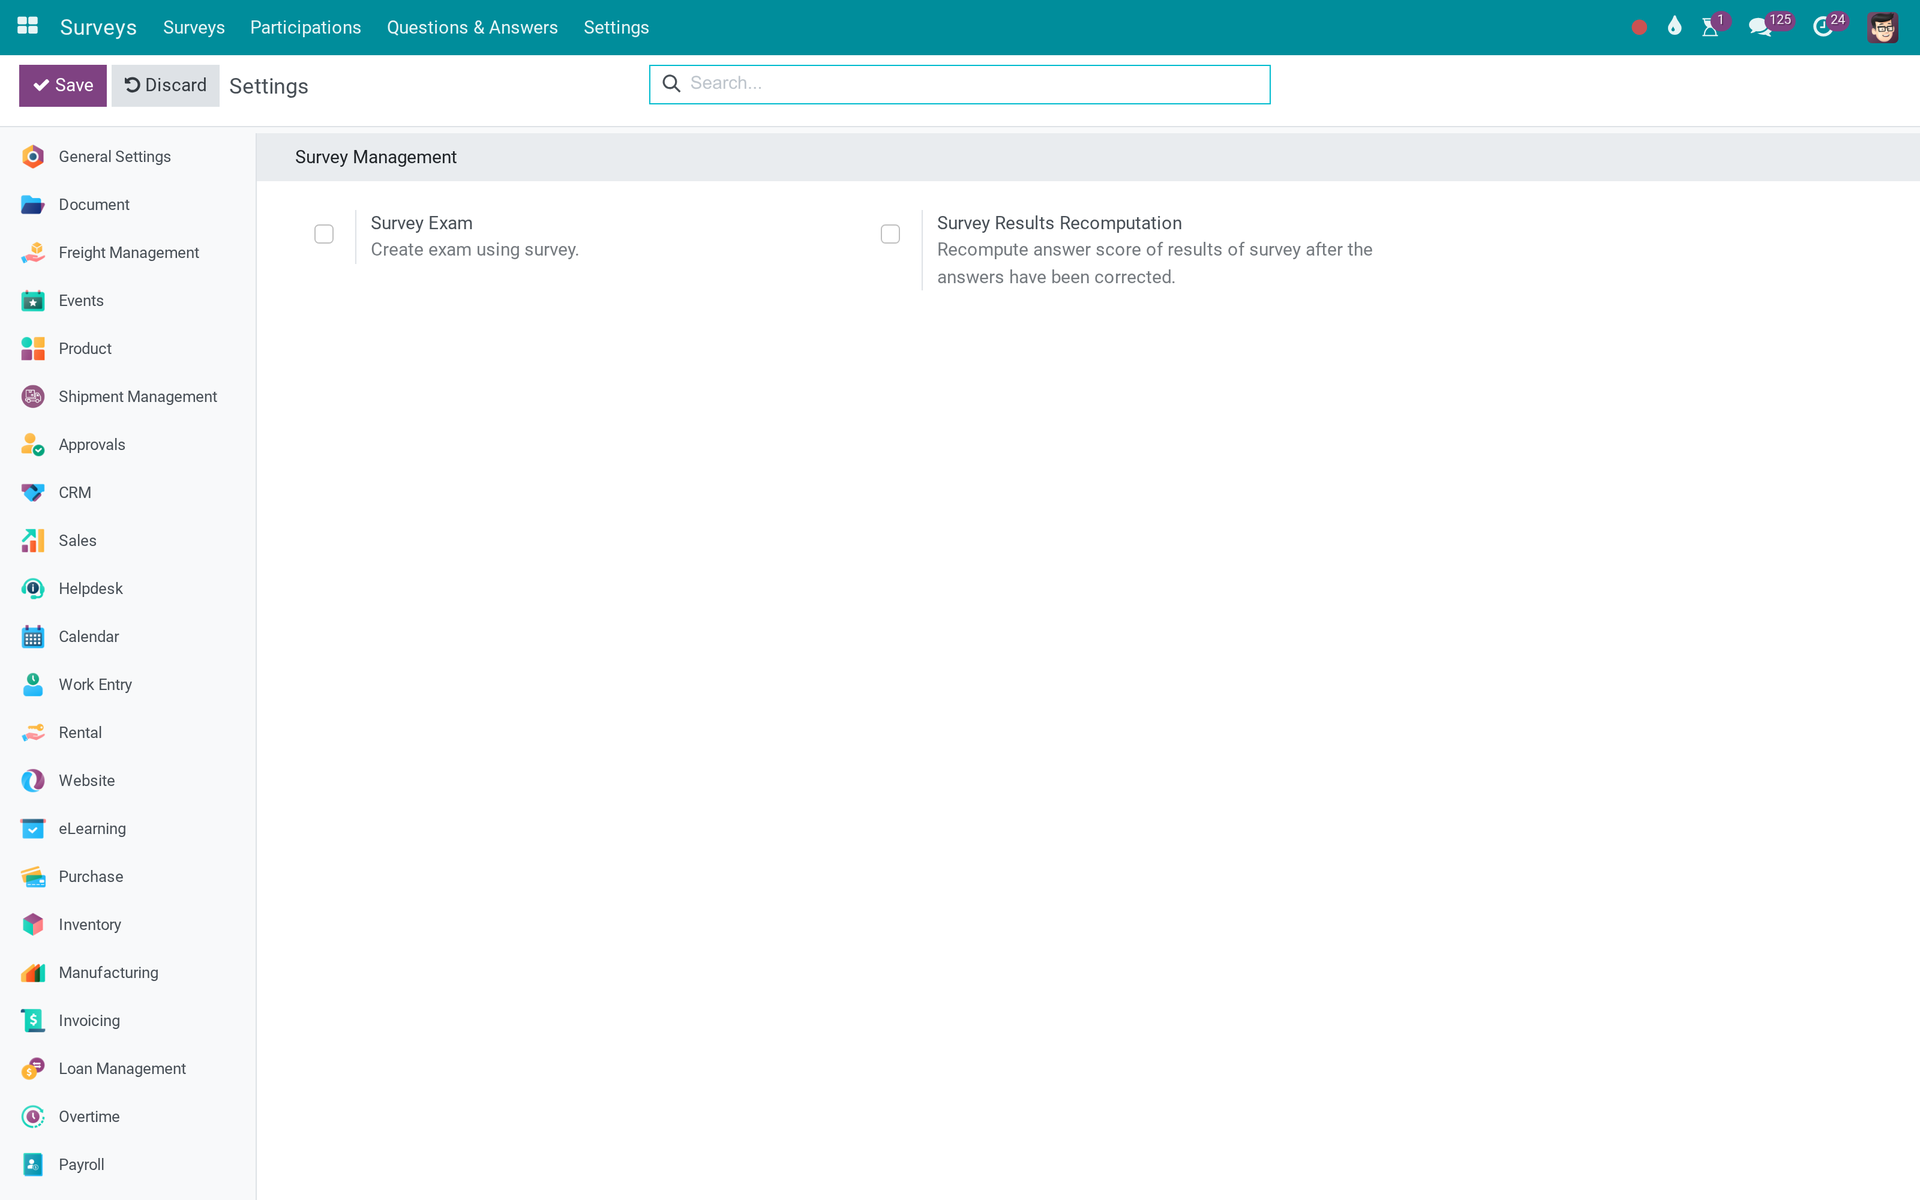Select the Helpdesk sidebar label
Screen dimensions: 1920x1200
91,588
